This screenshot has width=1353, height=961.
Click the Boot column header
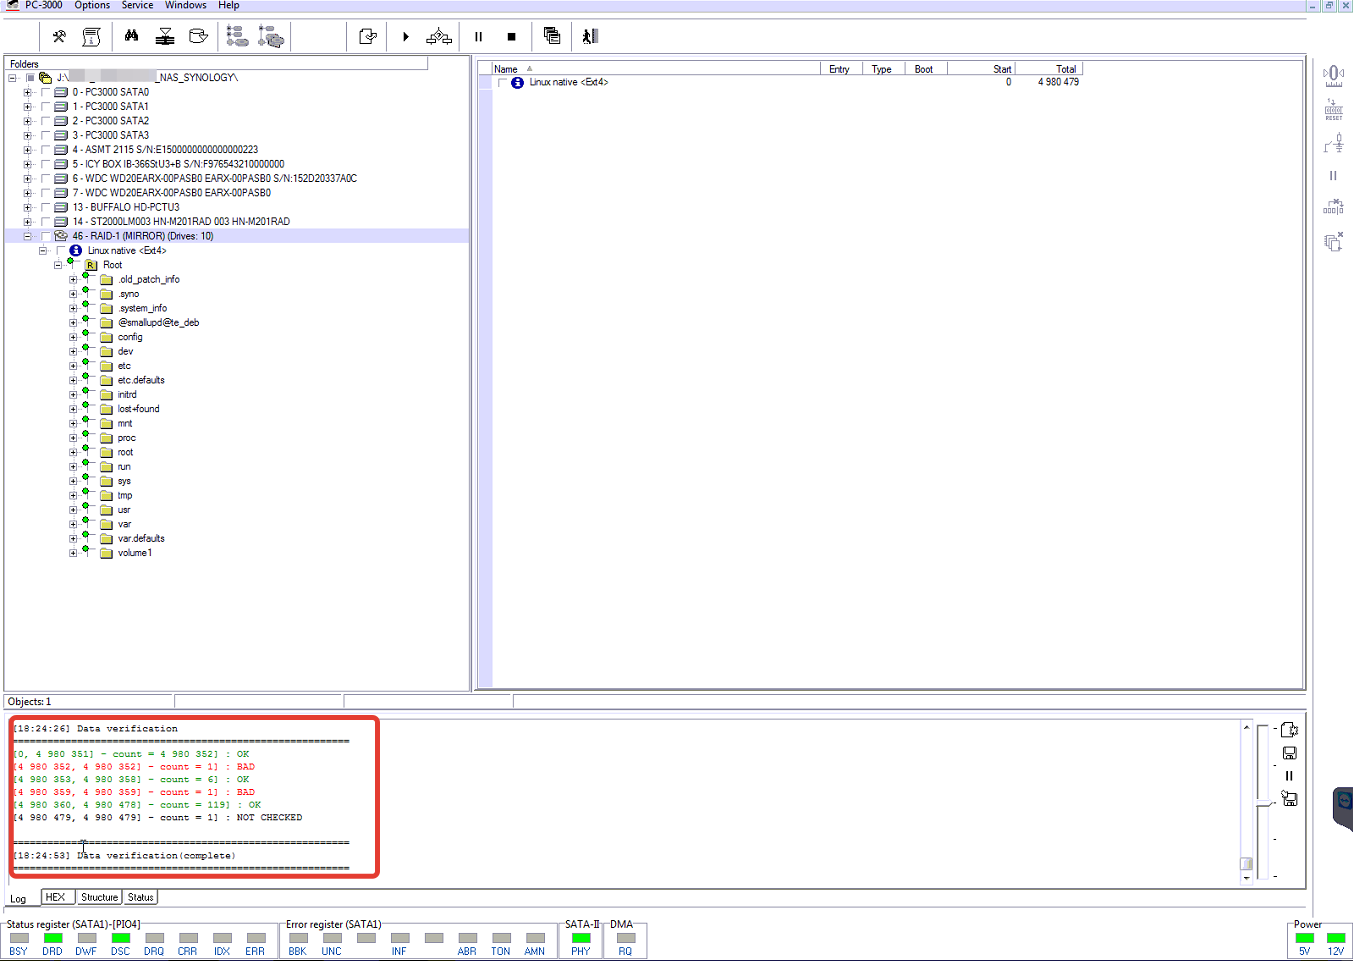pyautogui.click(x=925, y=69)
